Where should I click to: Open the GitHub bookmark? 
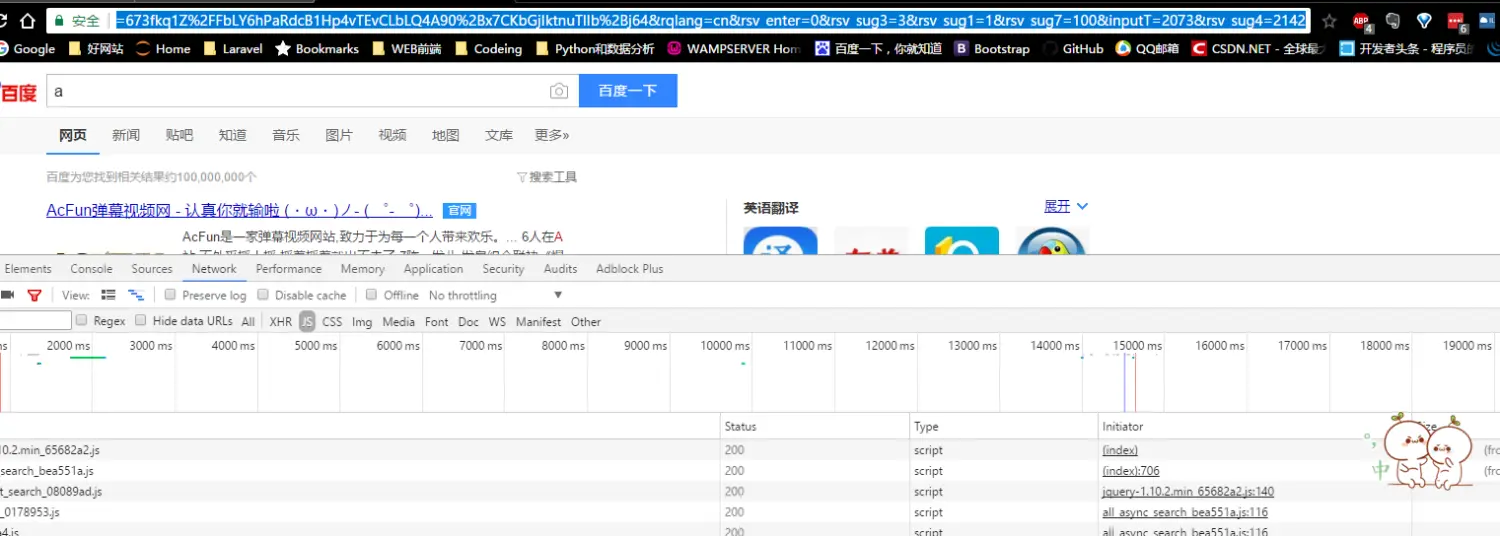pos(1072,48)
